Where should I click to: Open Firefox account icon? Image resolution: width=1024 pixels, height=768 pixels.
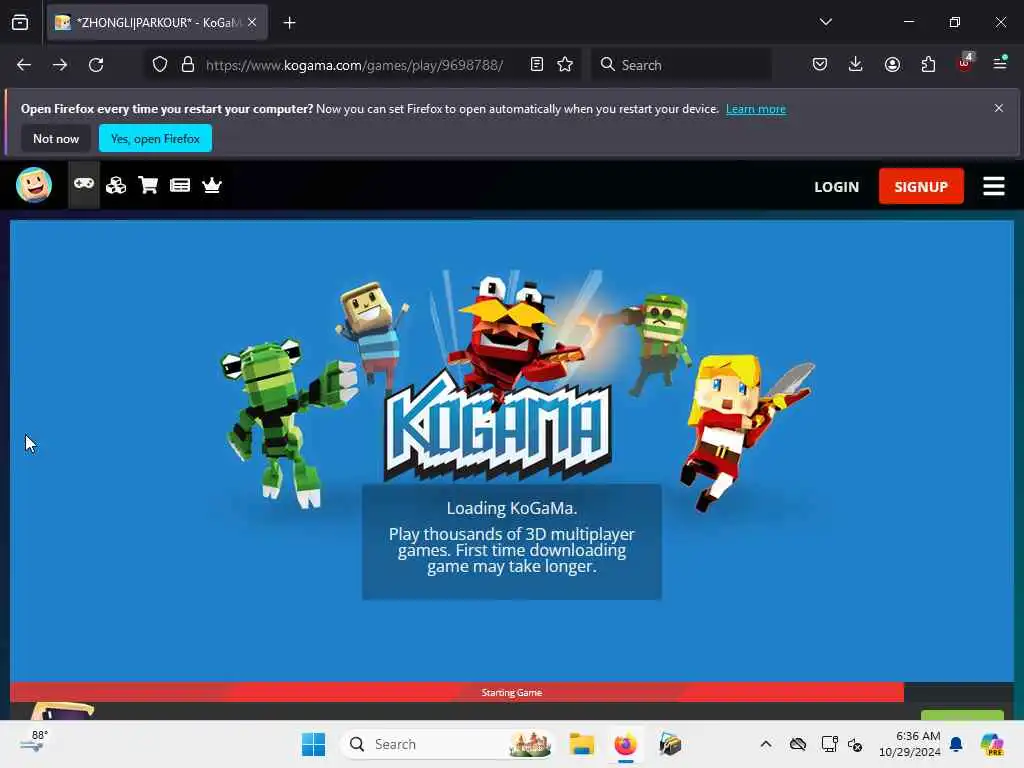892,64
